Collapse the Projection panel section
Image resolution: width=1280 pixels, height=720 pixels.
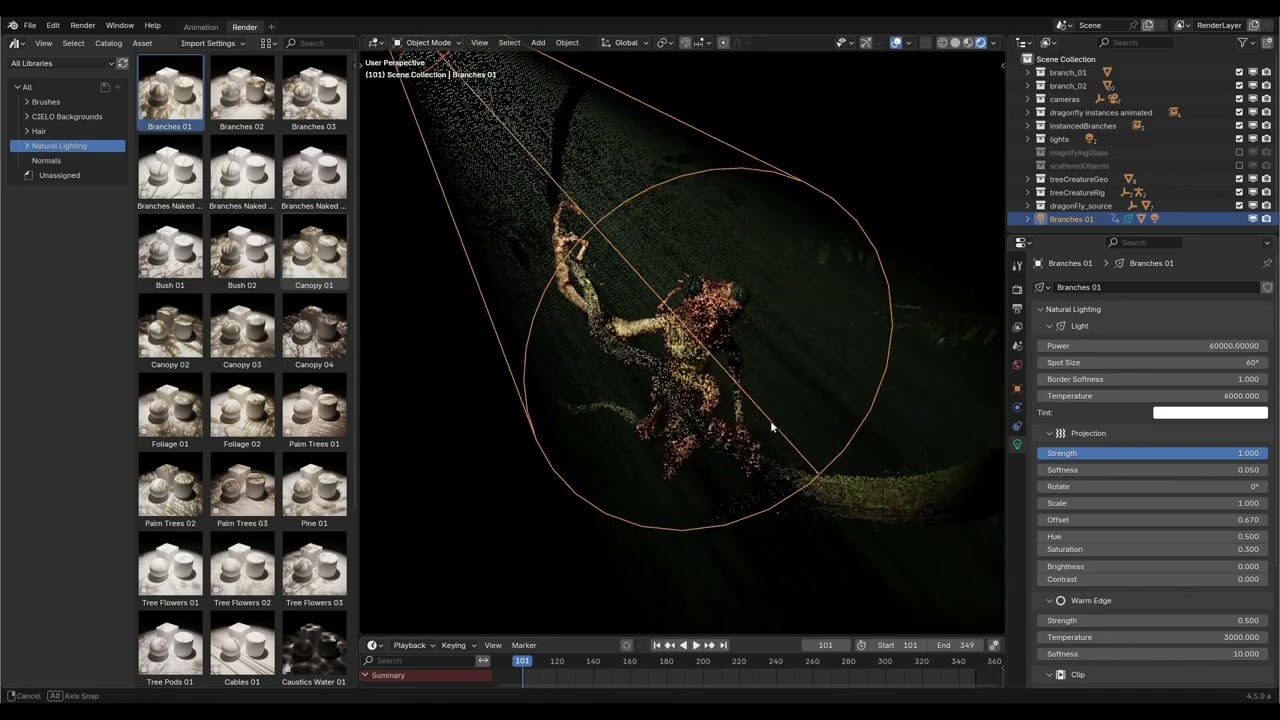pyautogui.click(x=1049, y=433)
